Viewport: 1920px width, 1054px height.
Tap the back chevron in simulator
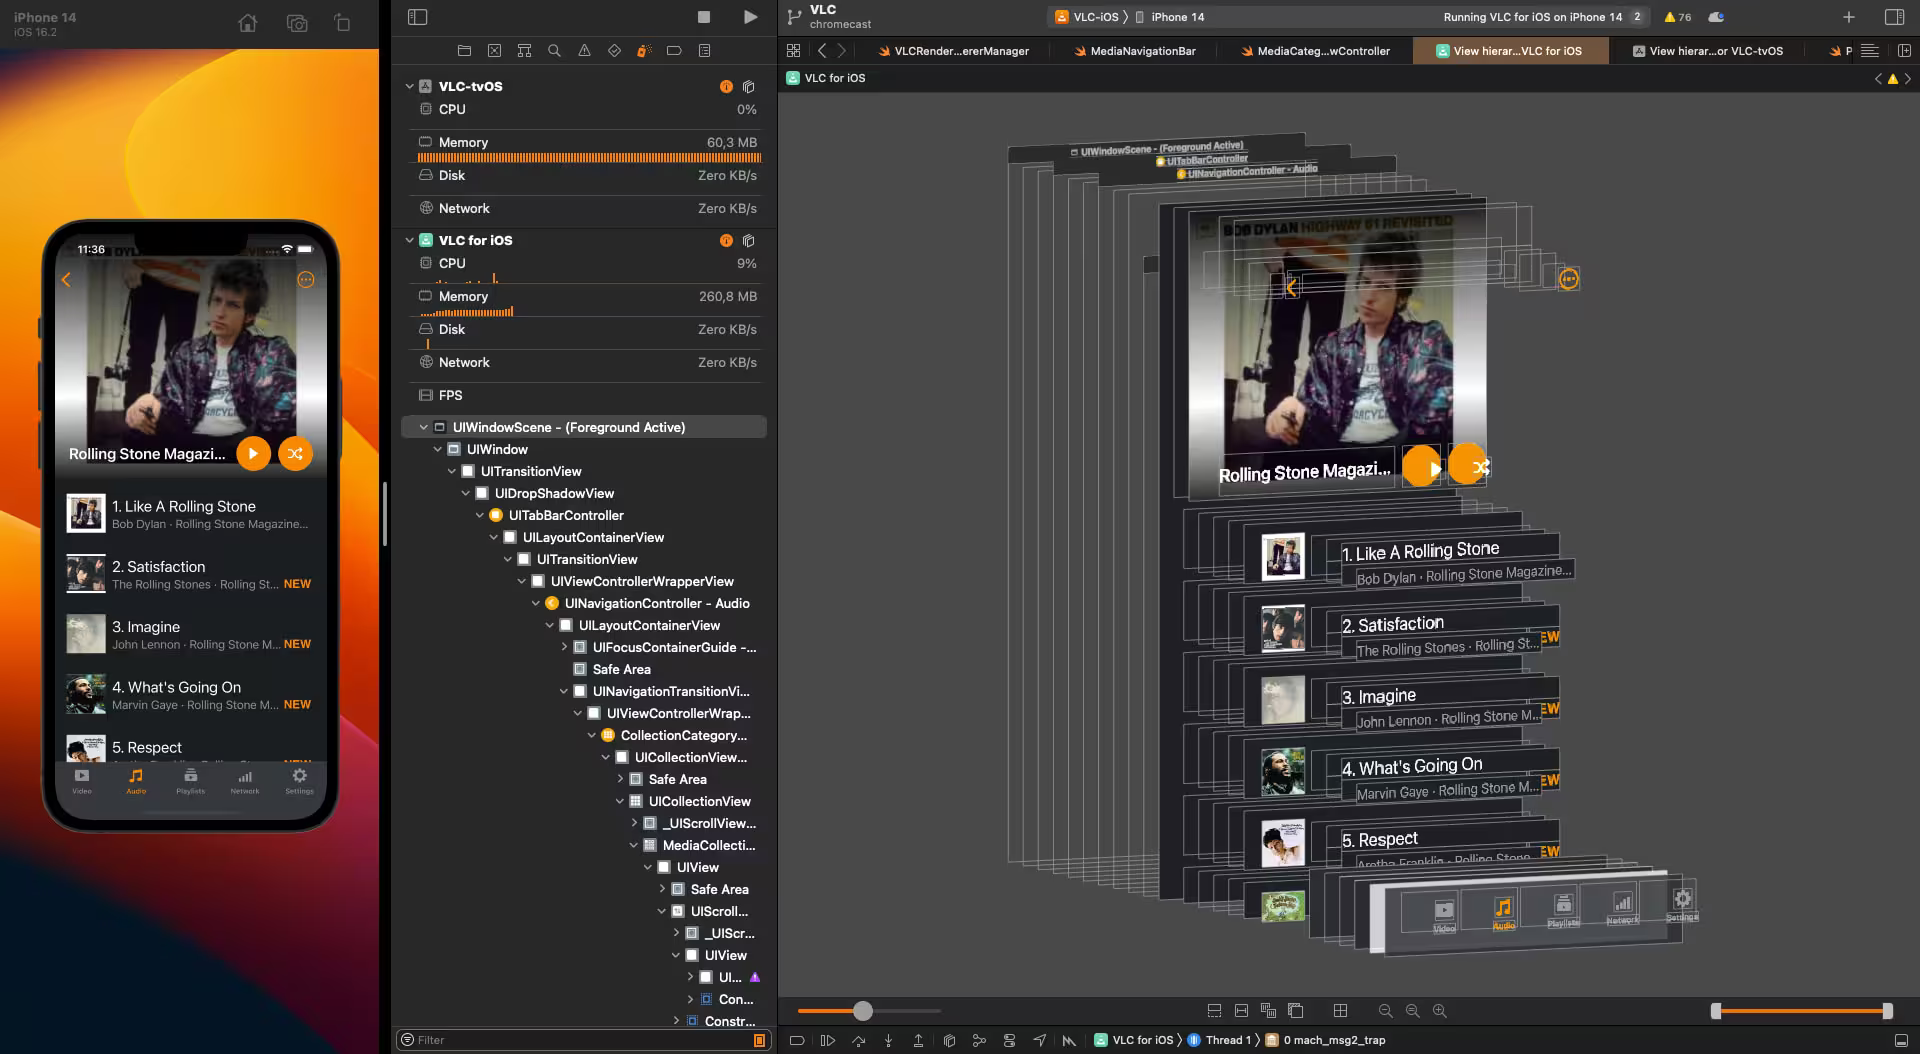67,280
